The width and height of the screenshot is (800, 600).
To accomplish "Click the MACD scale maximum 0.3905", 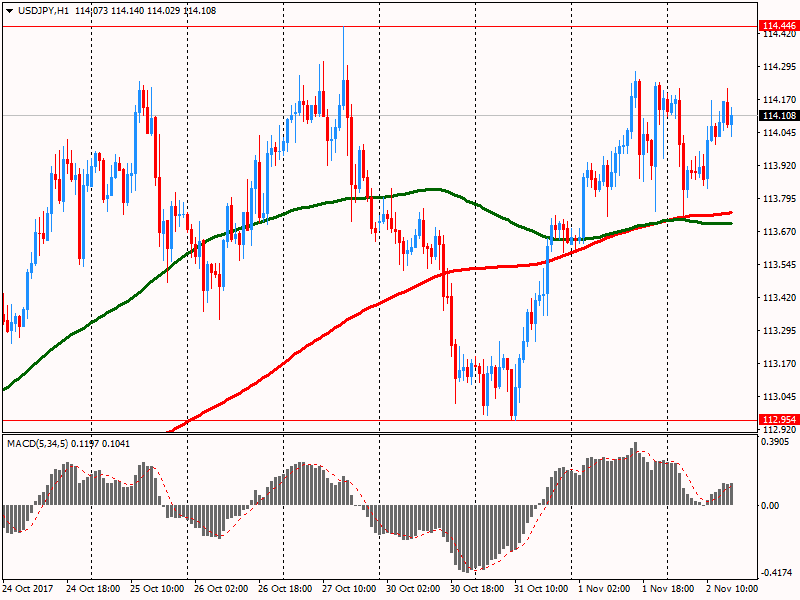I will click(775, 442).
